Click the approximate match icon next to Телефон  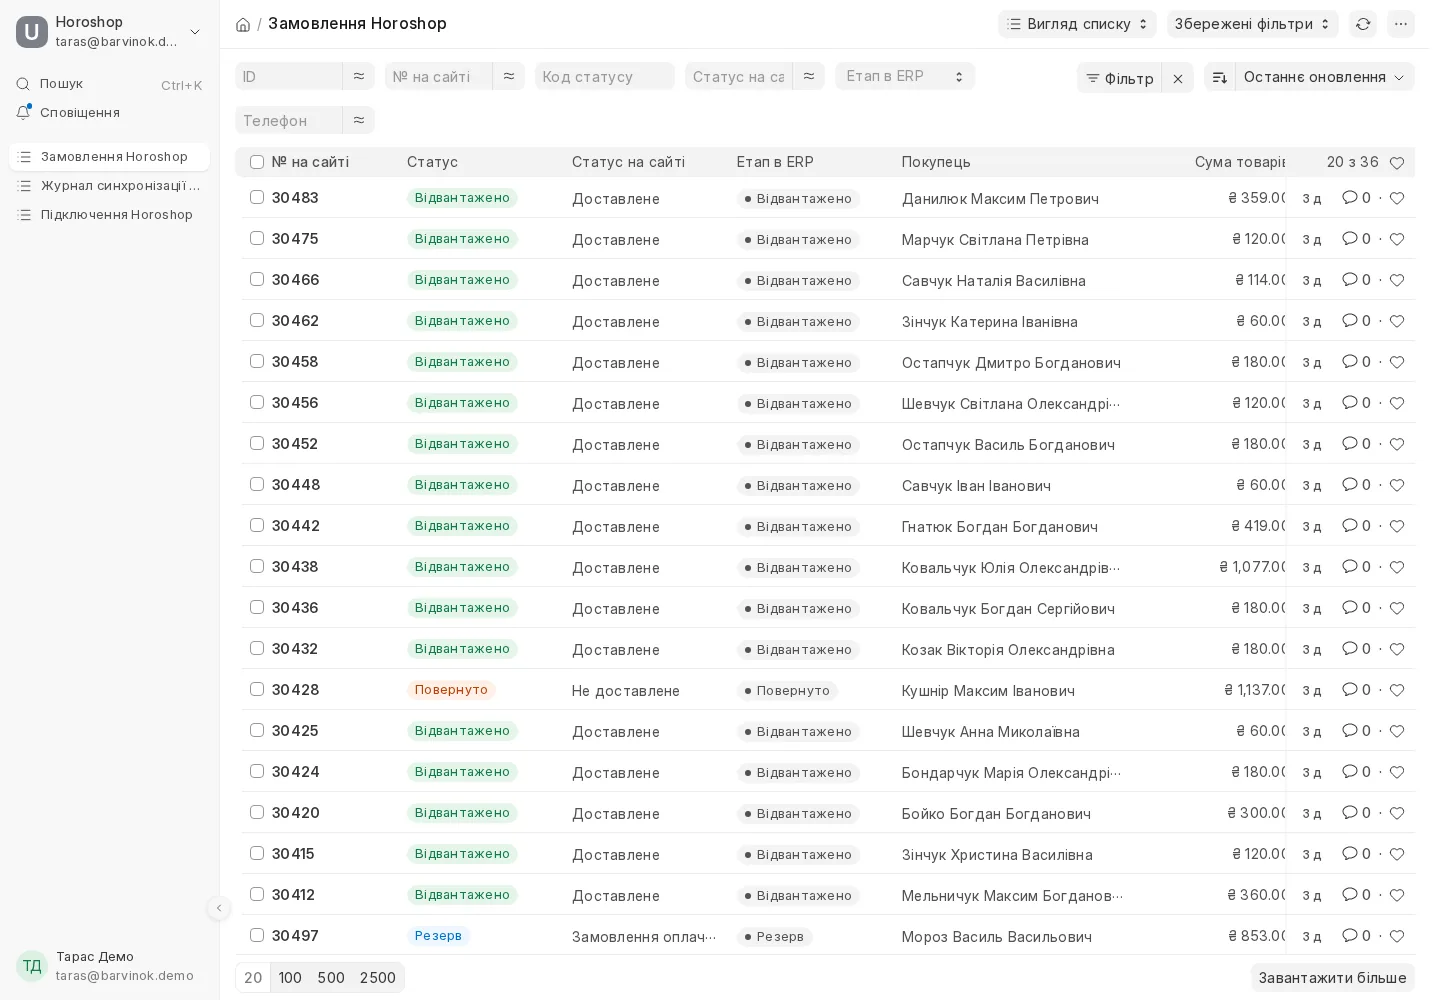coord(359,120)
